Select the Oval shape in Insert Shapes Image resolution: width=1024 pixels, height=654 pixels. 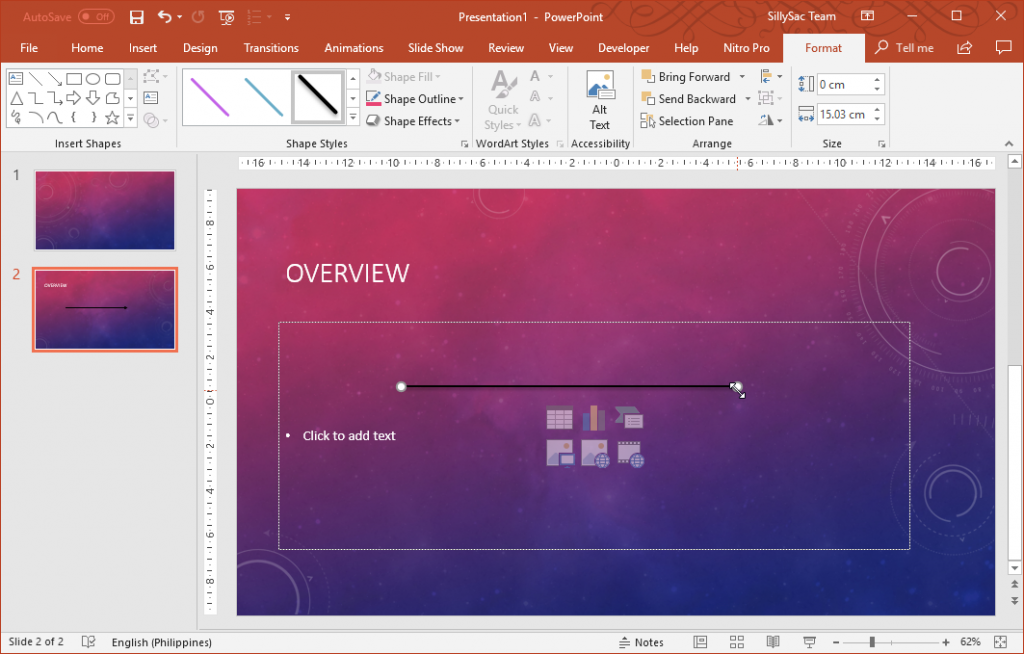point(92,77)
